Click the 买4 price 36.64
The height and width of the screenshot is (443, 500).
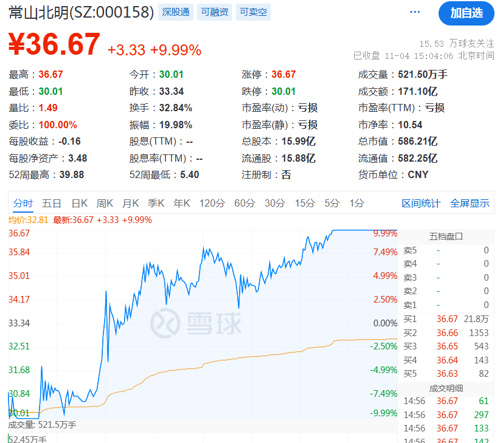pos(447,360)
